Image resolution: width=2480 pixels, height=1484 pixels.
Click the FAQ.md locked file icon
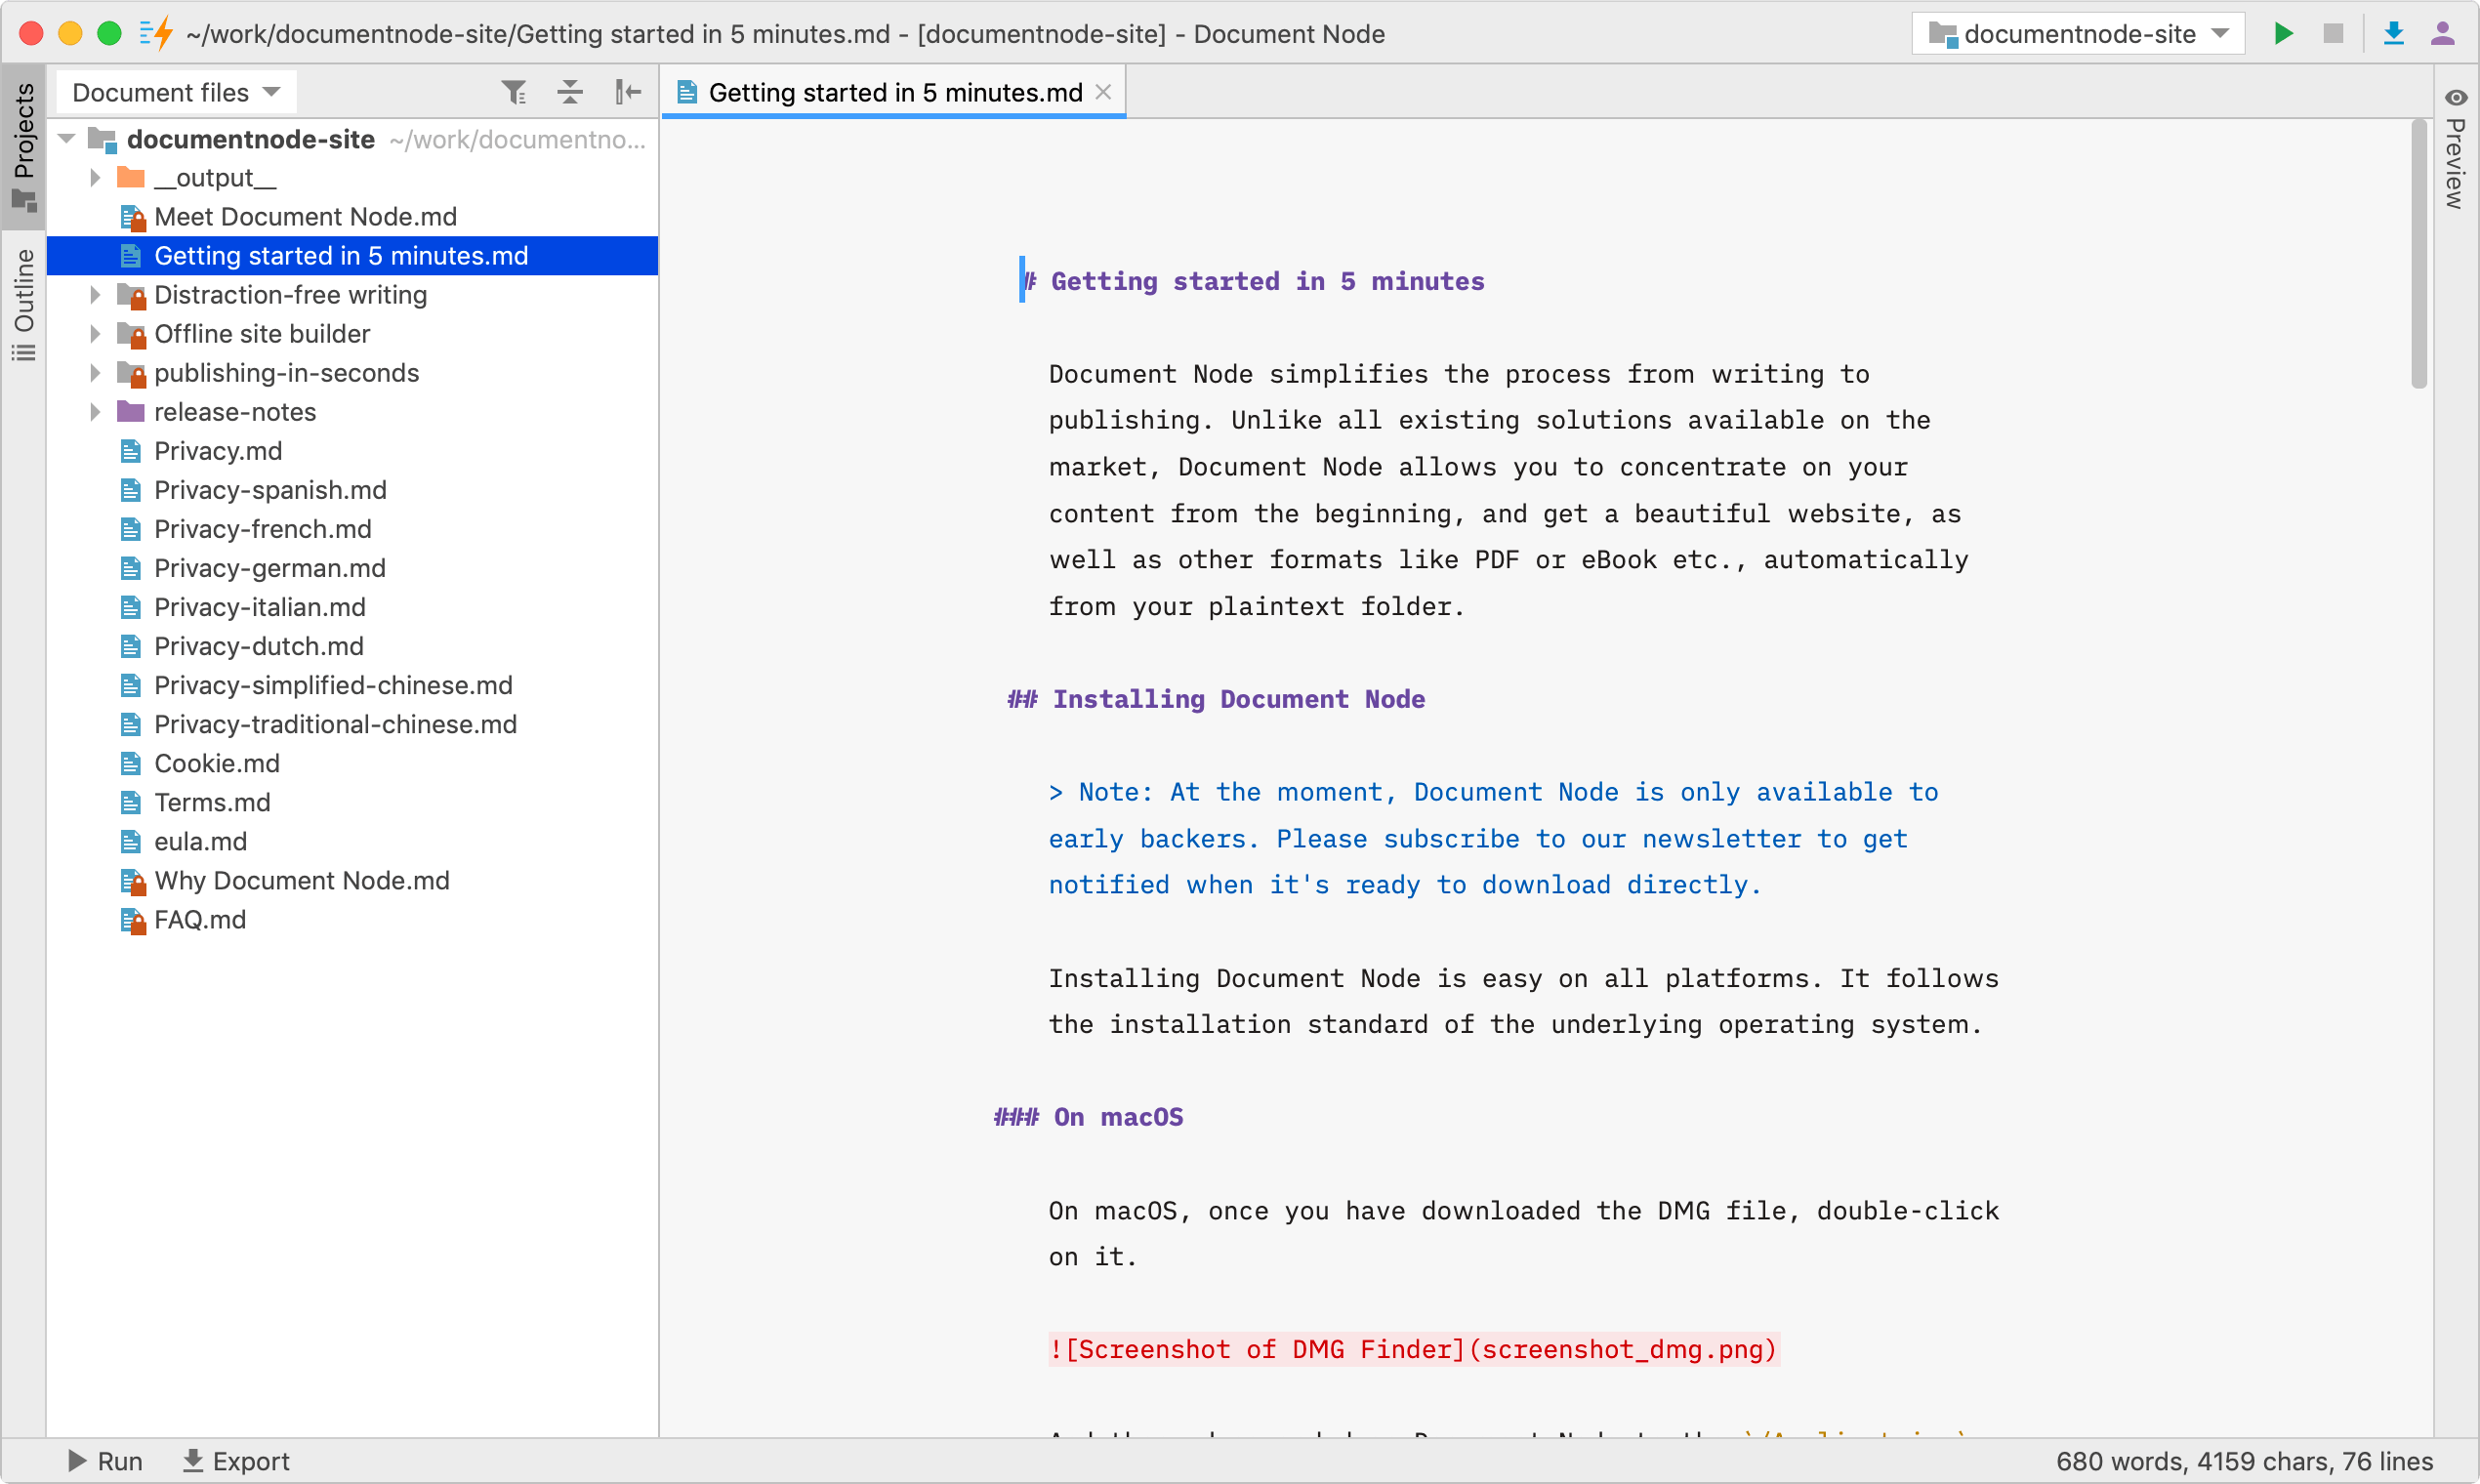(132, 920)
